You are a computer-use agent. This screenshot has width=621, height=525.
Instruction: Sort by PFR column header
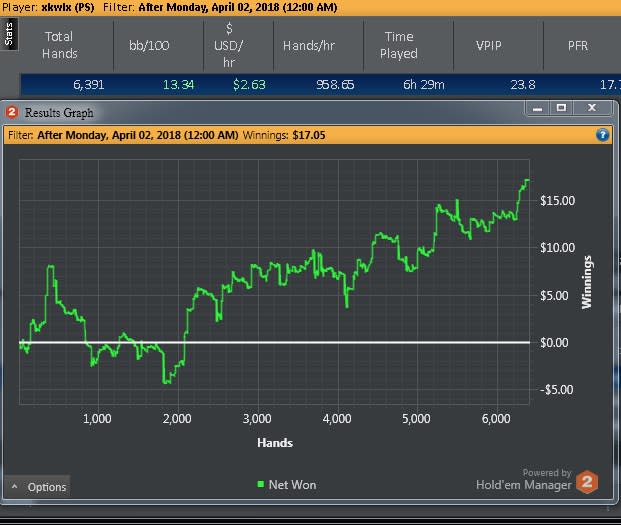point(578,46)
